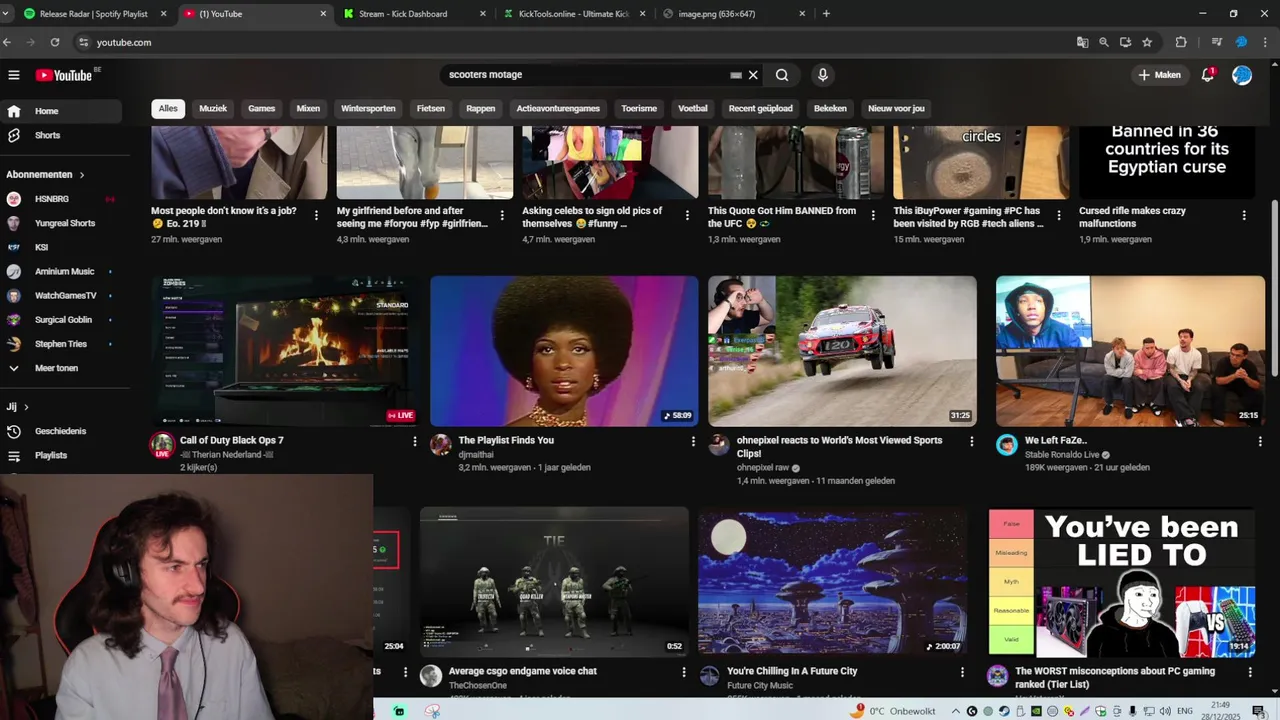Select the Muziek filter chip
Image resolution: width=1280 pixels, height=720 pixels.
point(213,108)
